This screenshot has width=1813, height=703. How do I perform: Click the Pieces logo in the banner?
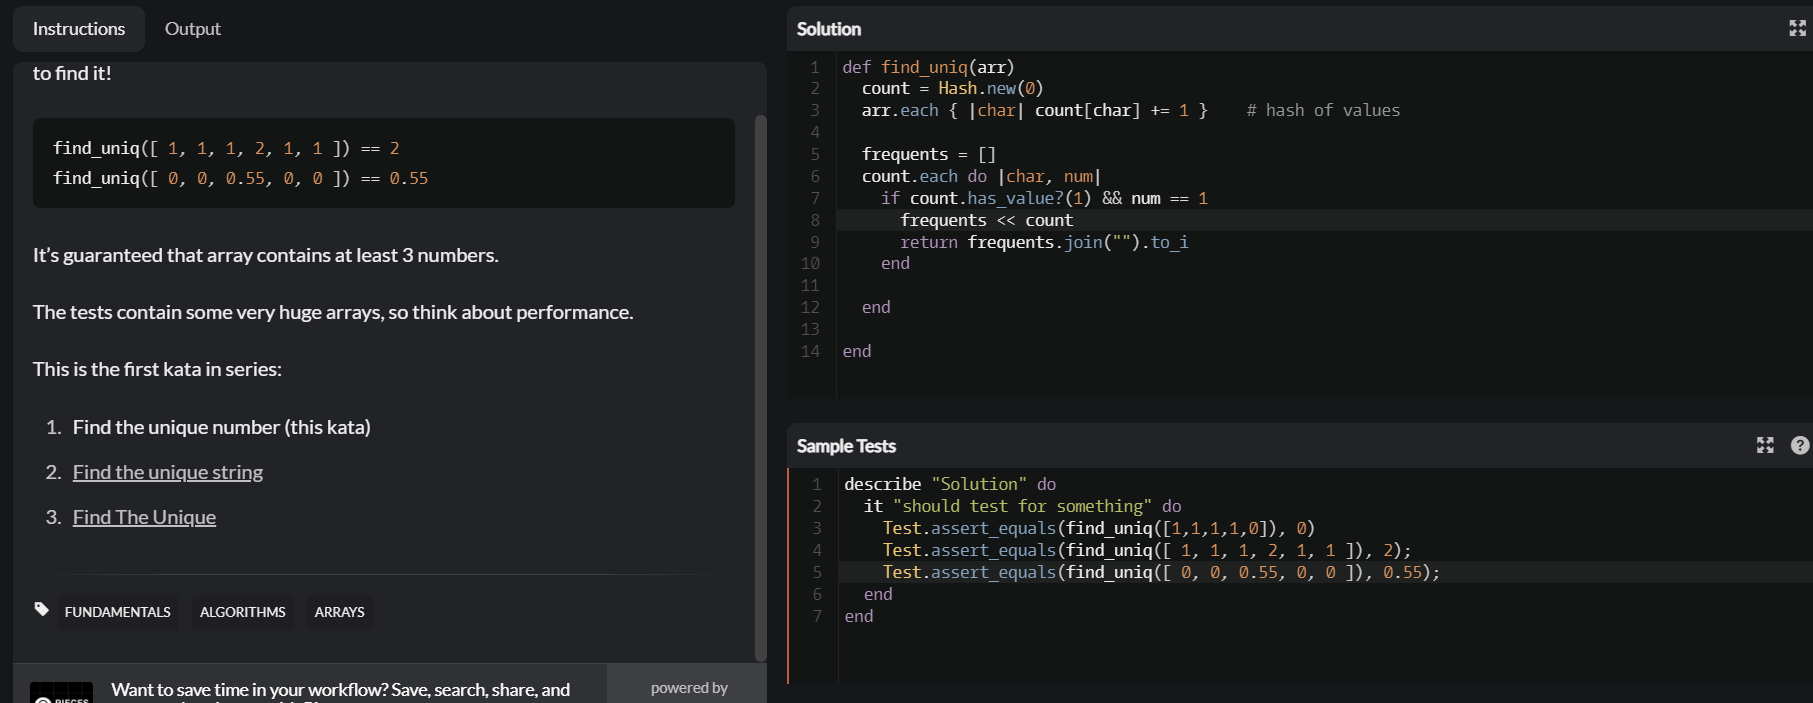tap(61, 693)
